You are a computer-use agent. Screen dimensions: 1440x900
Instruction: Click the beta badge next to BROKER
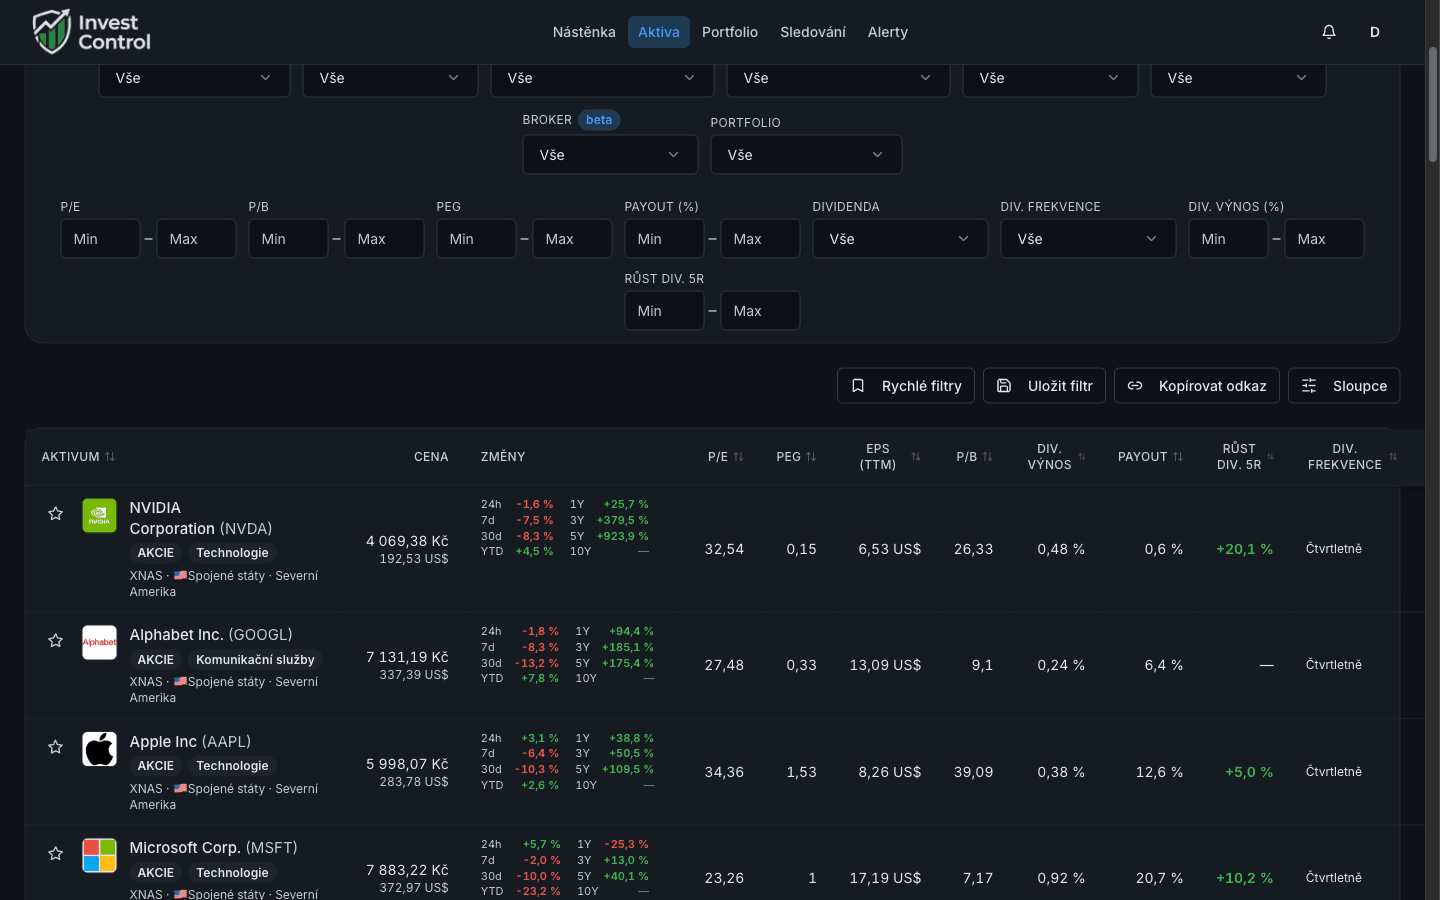[x=599, y=120]
